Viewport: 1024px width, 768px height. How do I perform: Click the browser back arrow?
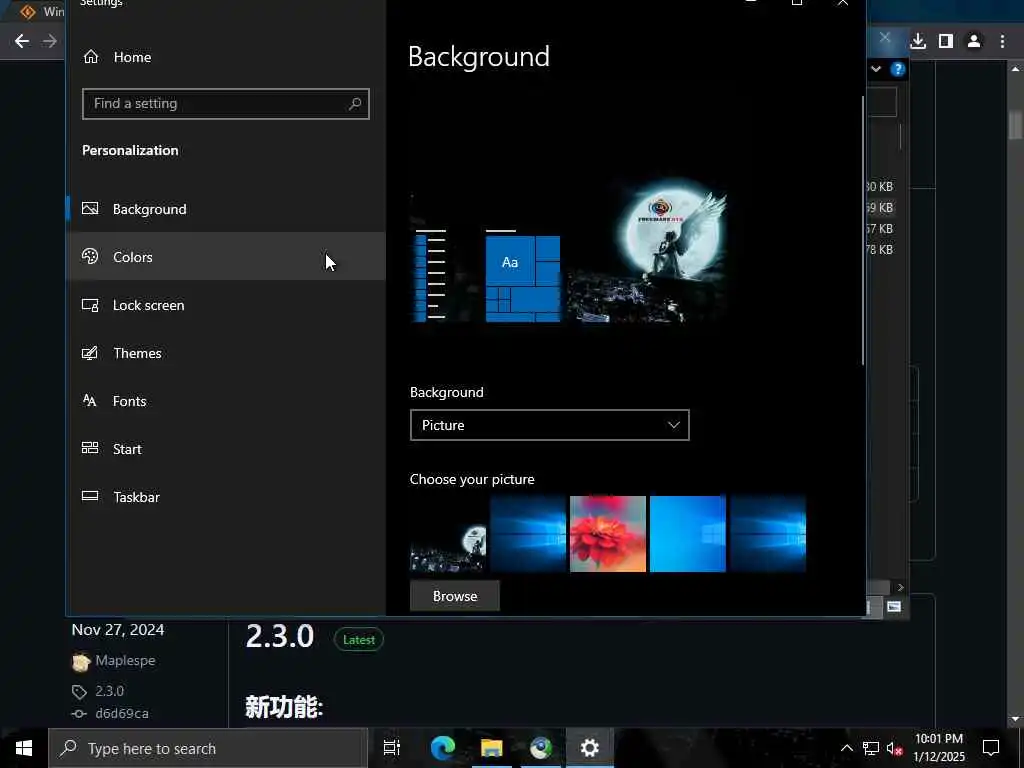22,41
